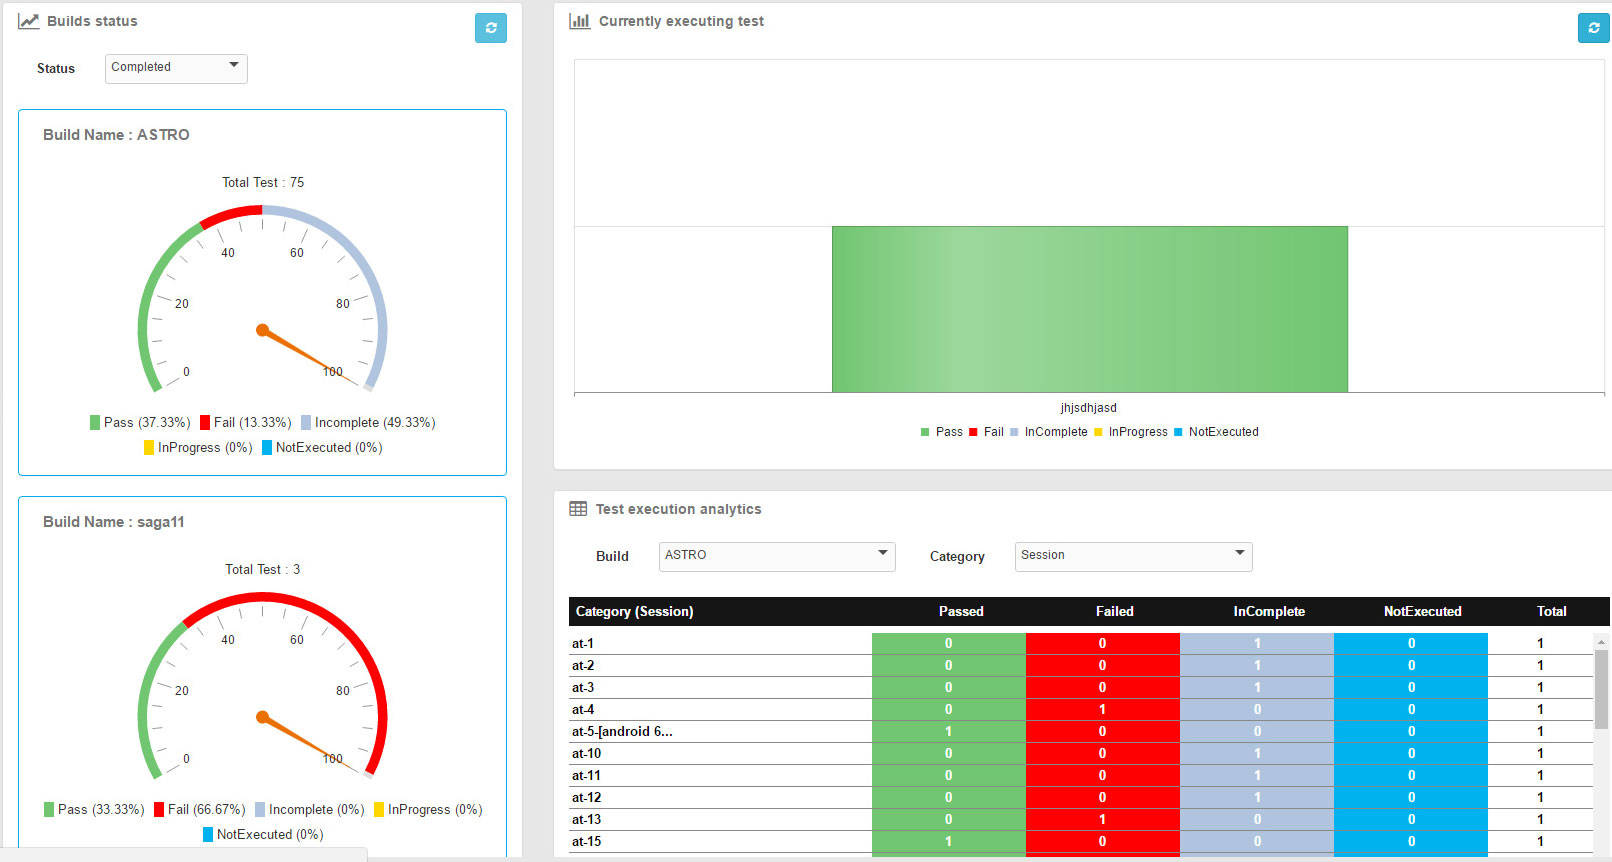Screen dimensions: 1612x862
Task: Click the Failed column header
Action: [1114, 611]
